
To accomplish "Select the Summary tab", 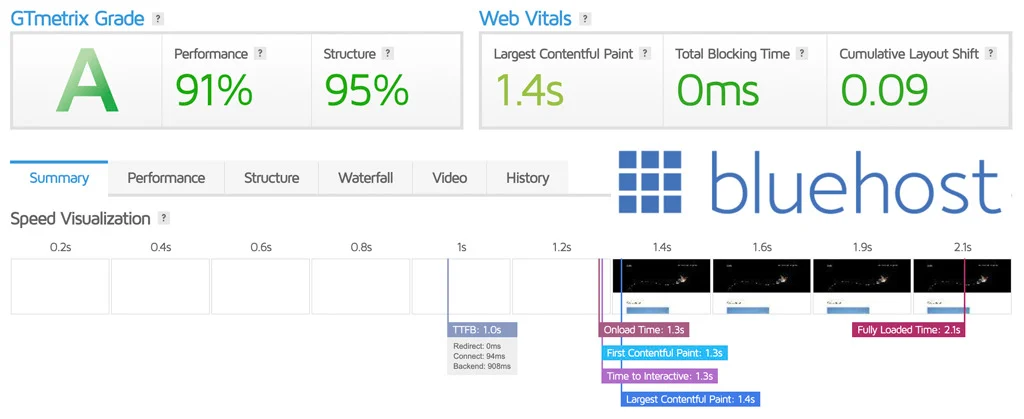I will coord(59,178).
